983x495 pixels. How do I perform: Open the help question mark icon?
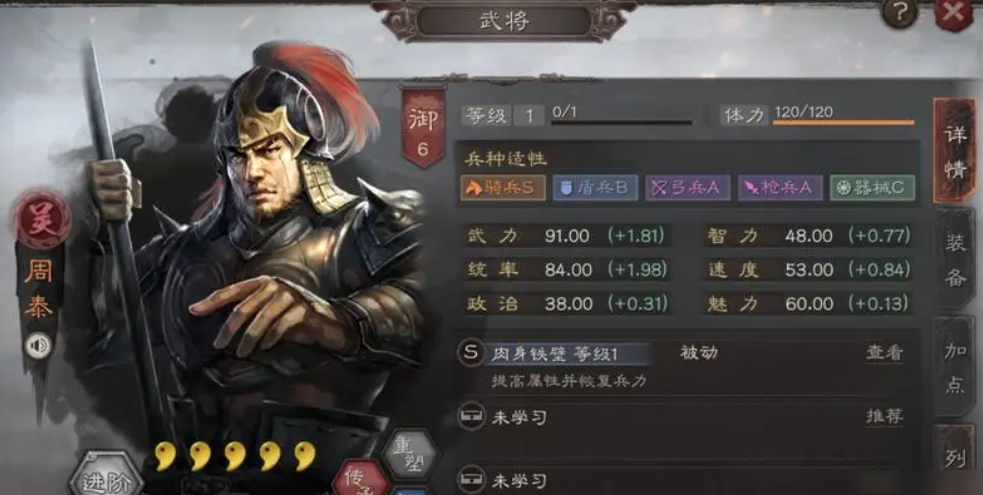pos(900,14)
